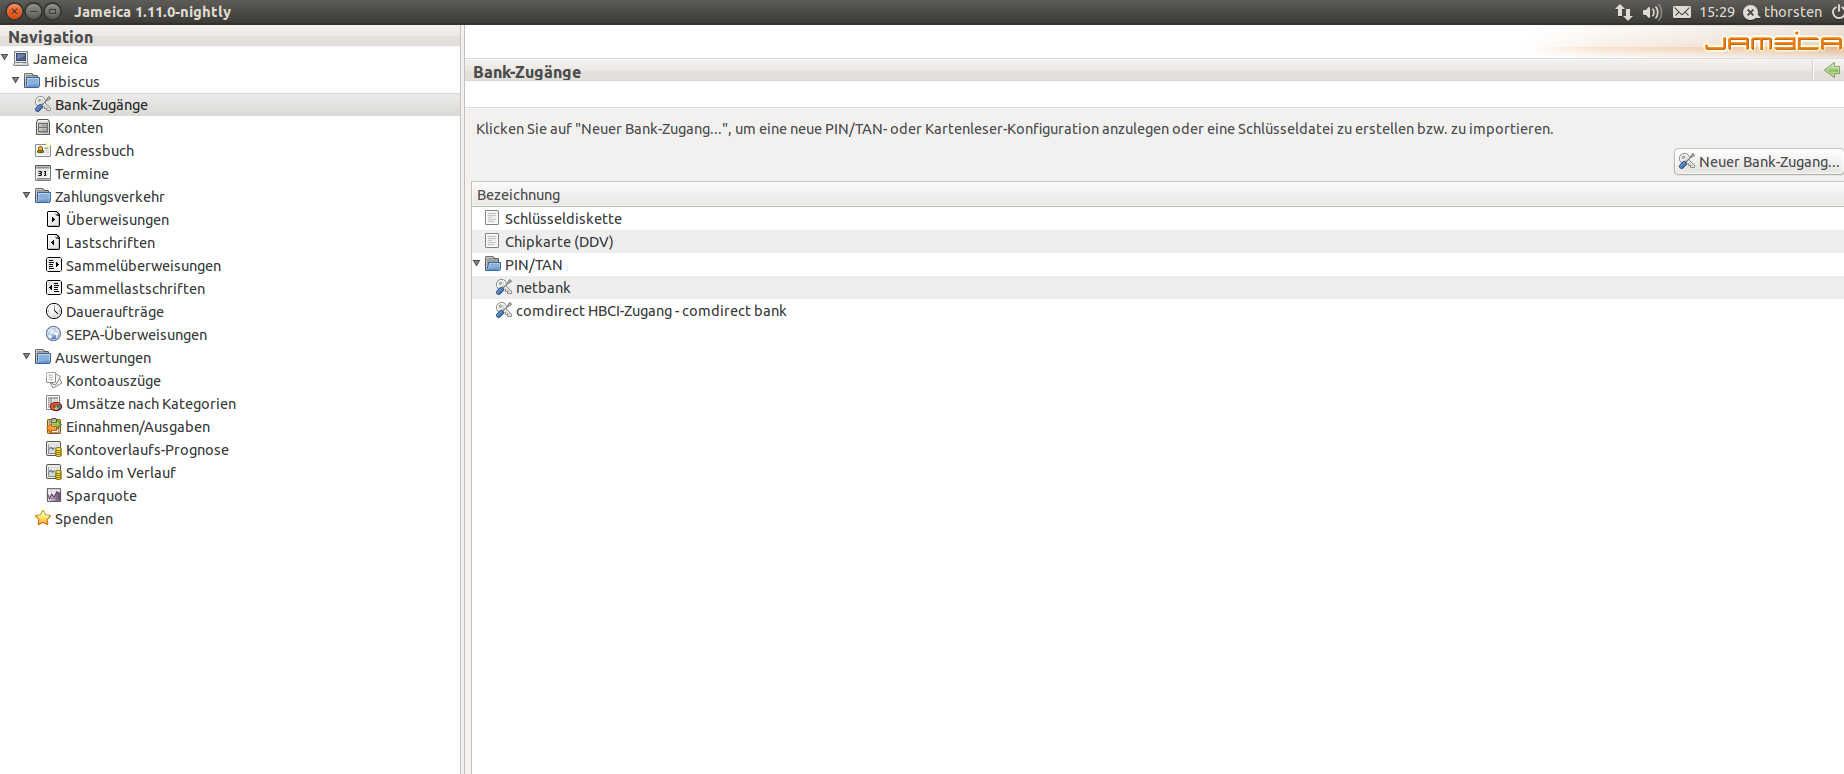Open Umsätze nach Kategorien

[x=151, y=403]
